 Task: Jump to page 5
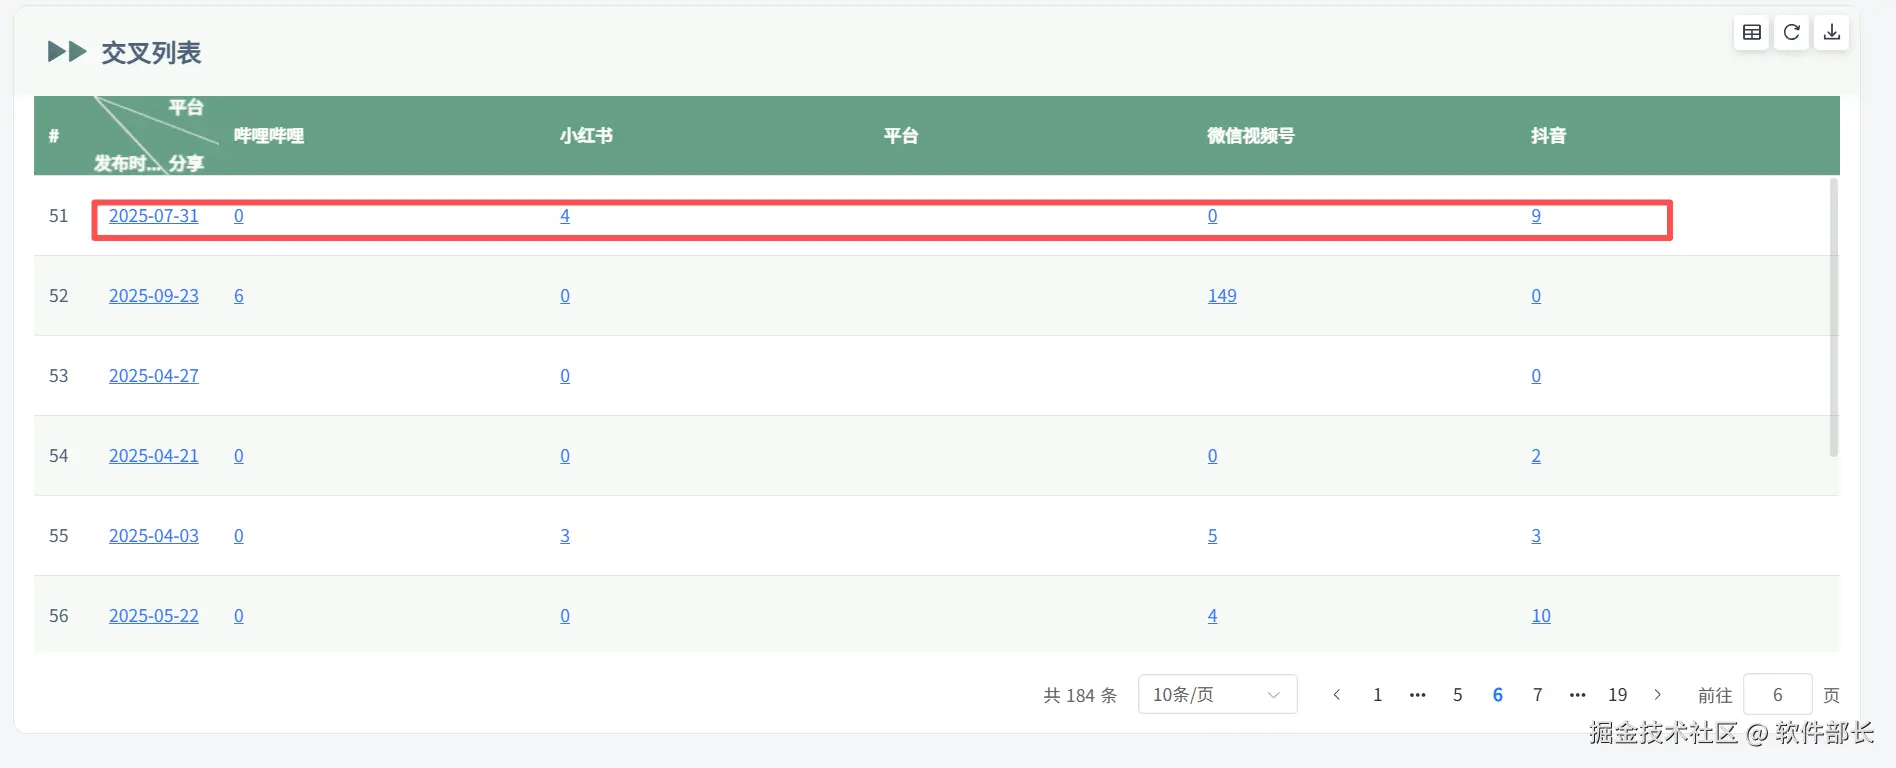coord(1458,694)
